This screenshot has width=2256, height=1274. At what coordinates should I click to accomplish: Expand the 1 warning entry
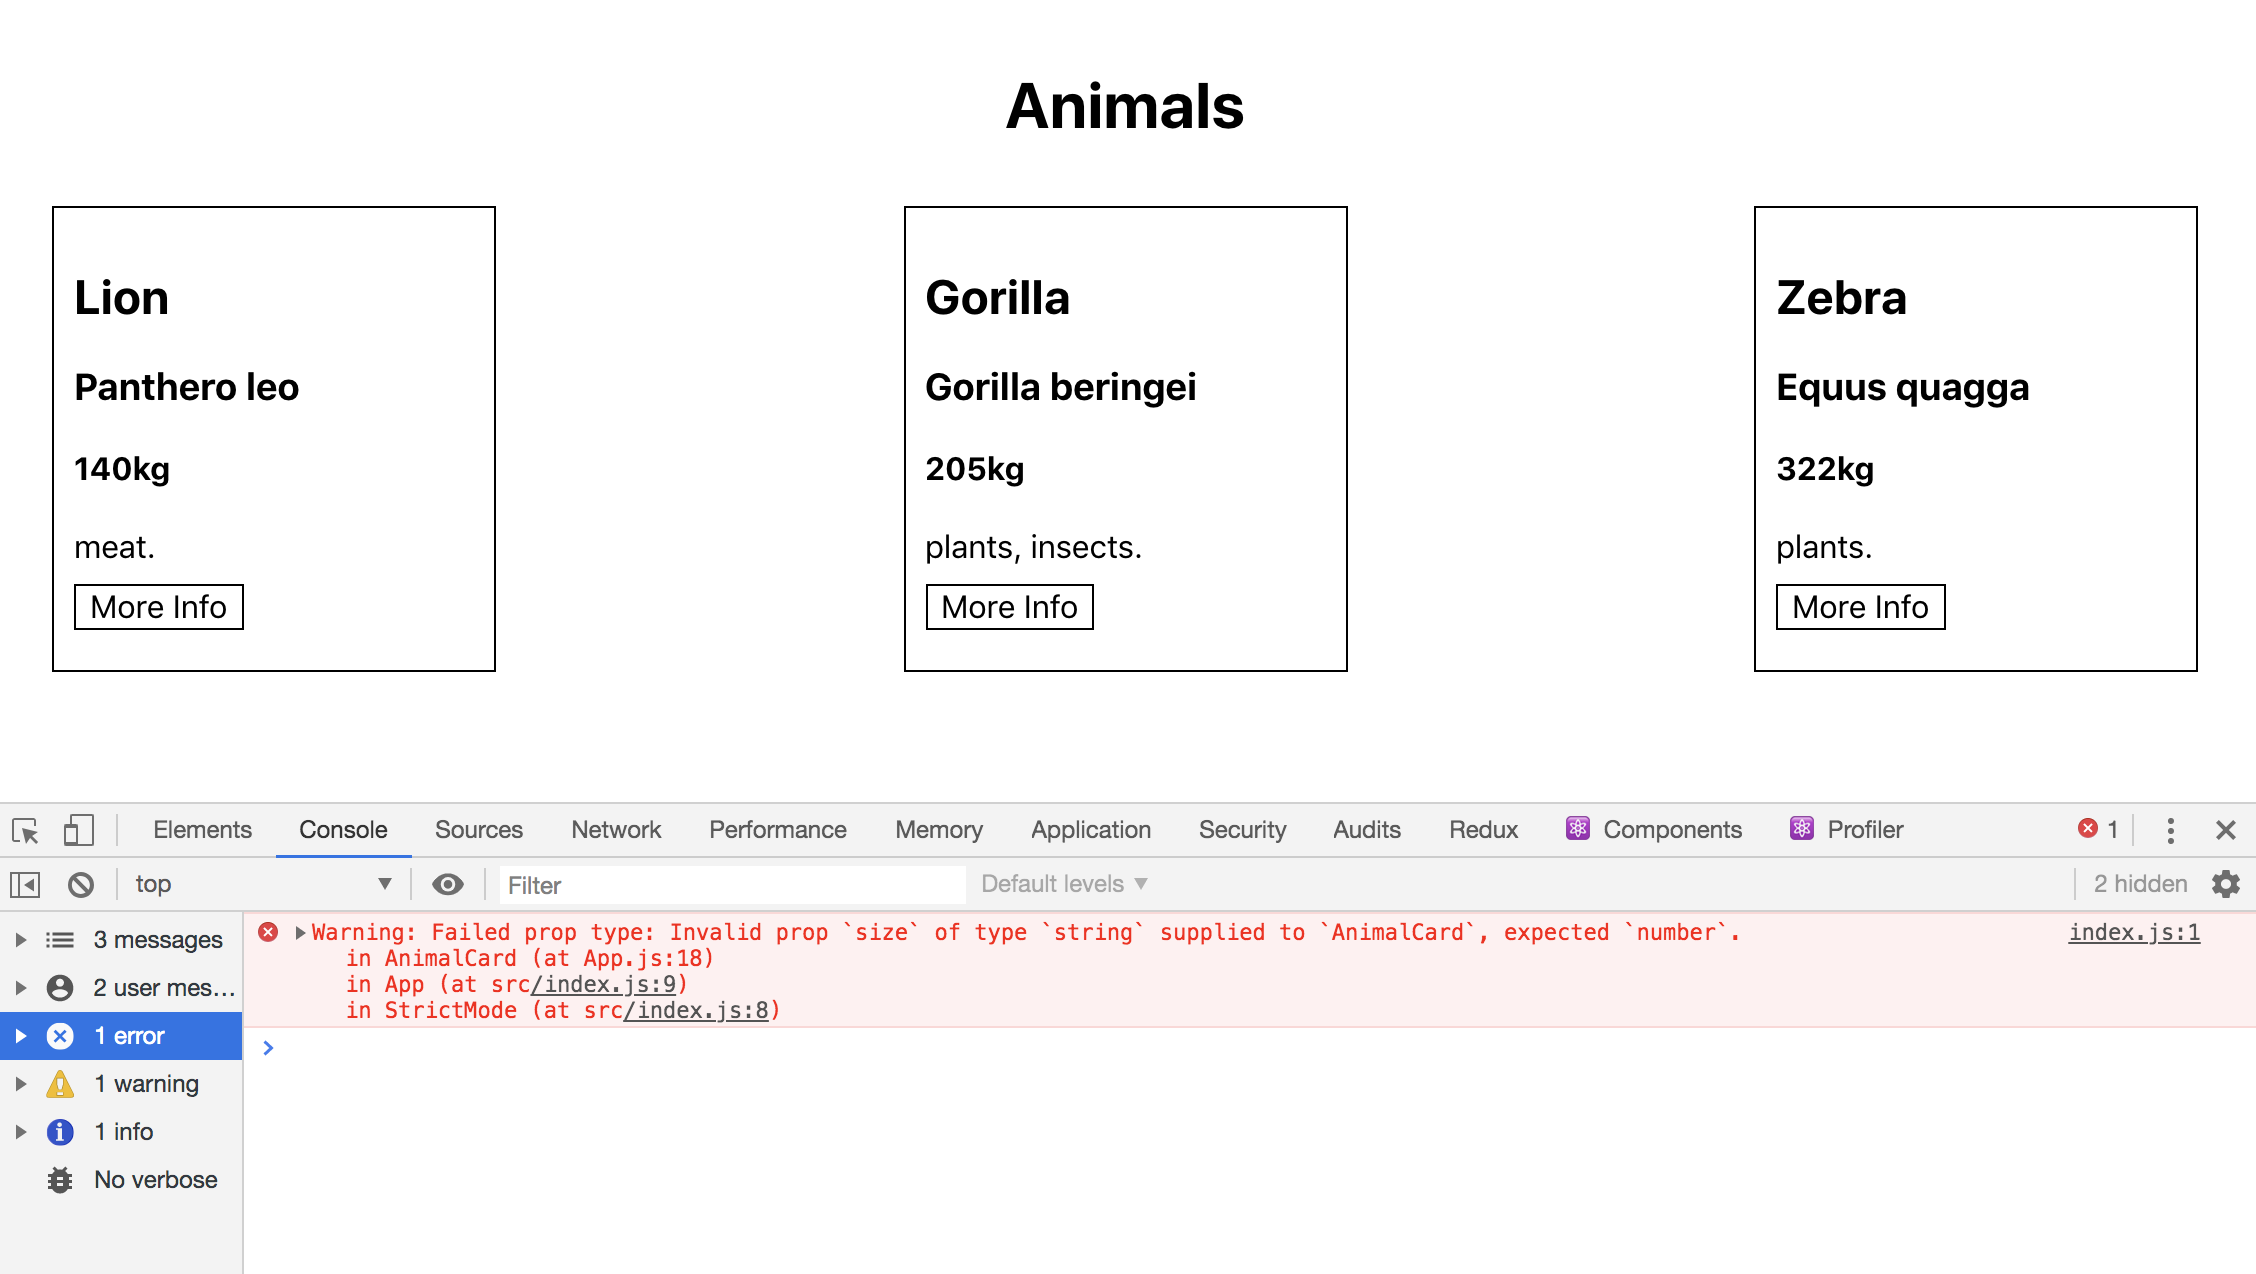point(22,1083)
